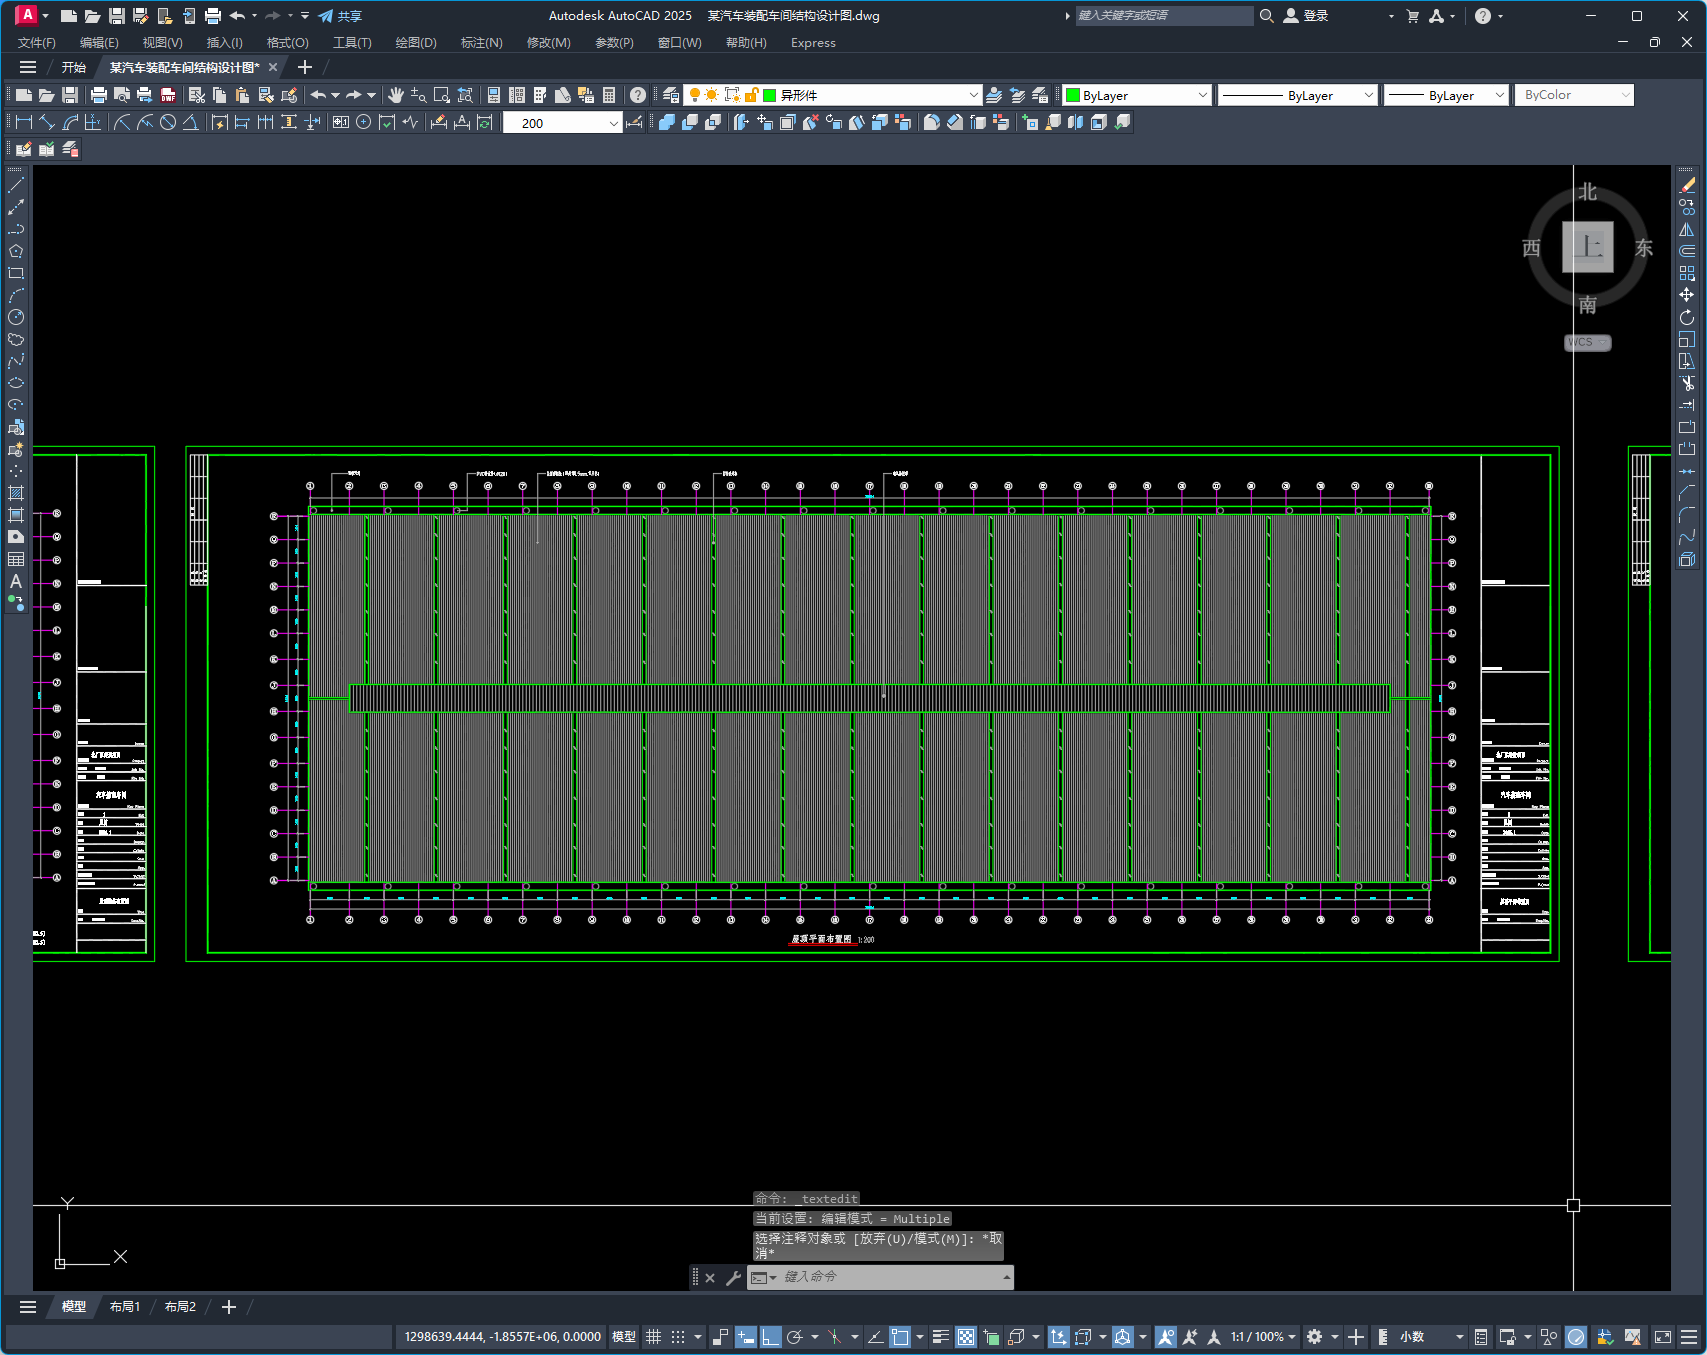This screenshot has width=1707, height=1355.
Task: Open the Plot (print) icon in the toolbar
Action: click(98, 95)
